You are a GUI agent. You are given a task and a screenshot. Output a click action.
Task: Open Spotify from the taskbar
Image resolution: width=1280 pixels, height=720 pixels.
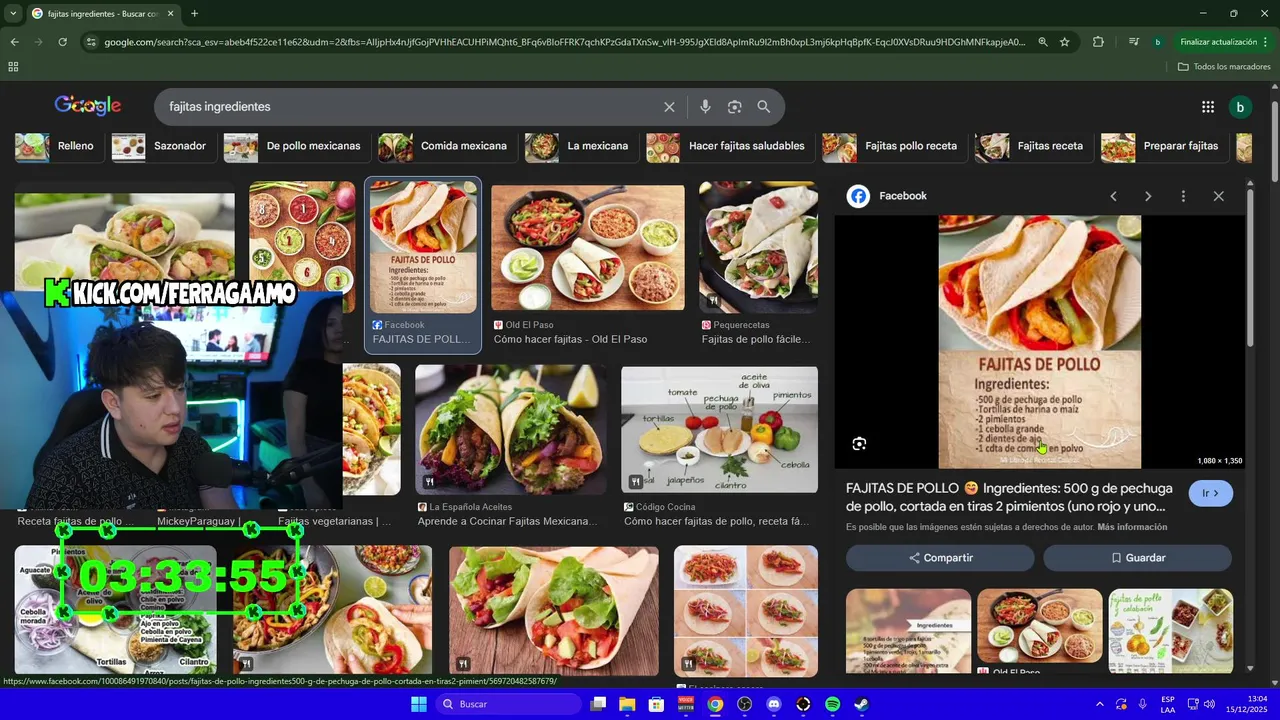pos(832,704)
